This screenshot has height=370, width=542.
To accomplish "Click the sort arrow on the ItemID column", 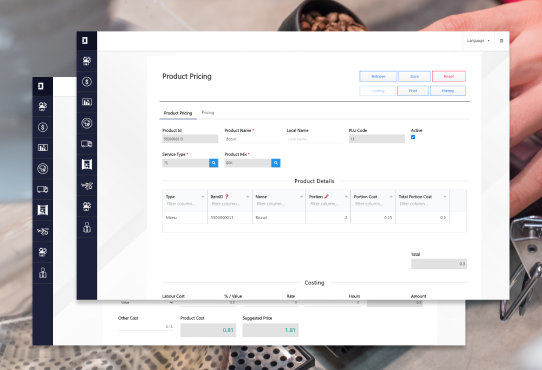I will [x=247, y=196].
